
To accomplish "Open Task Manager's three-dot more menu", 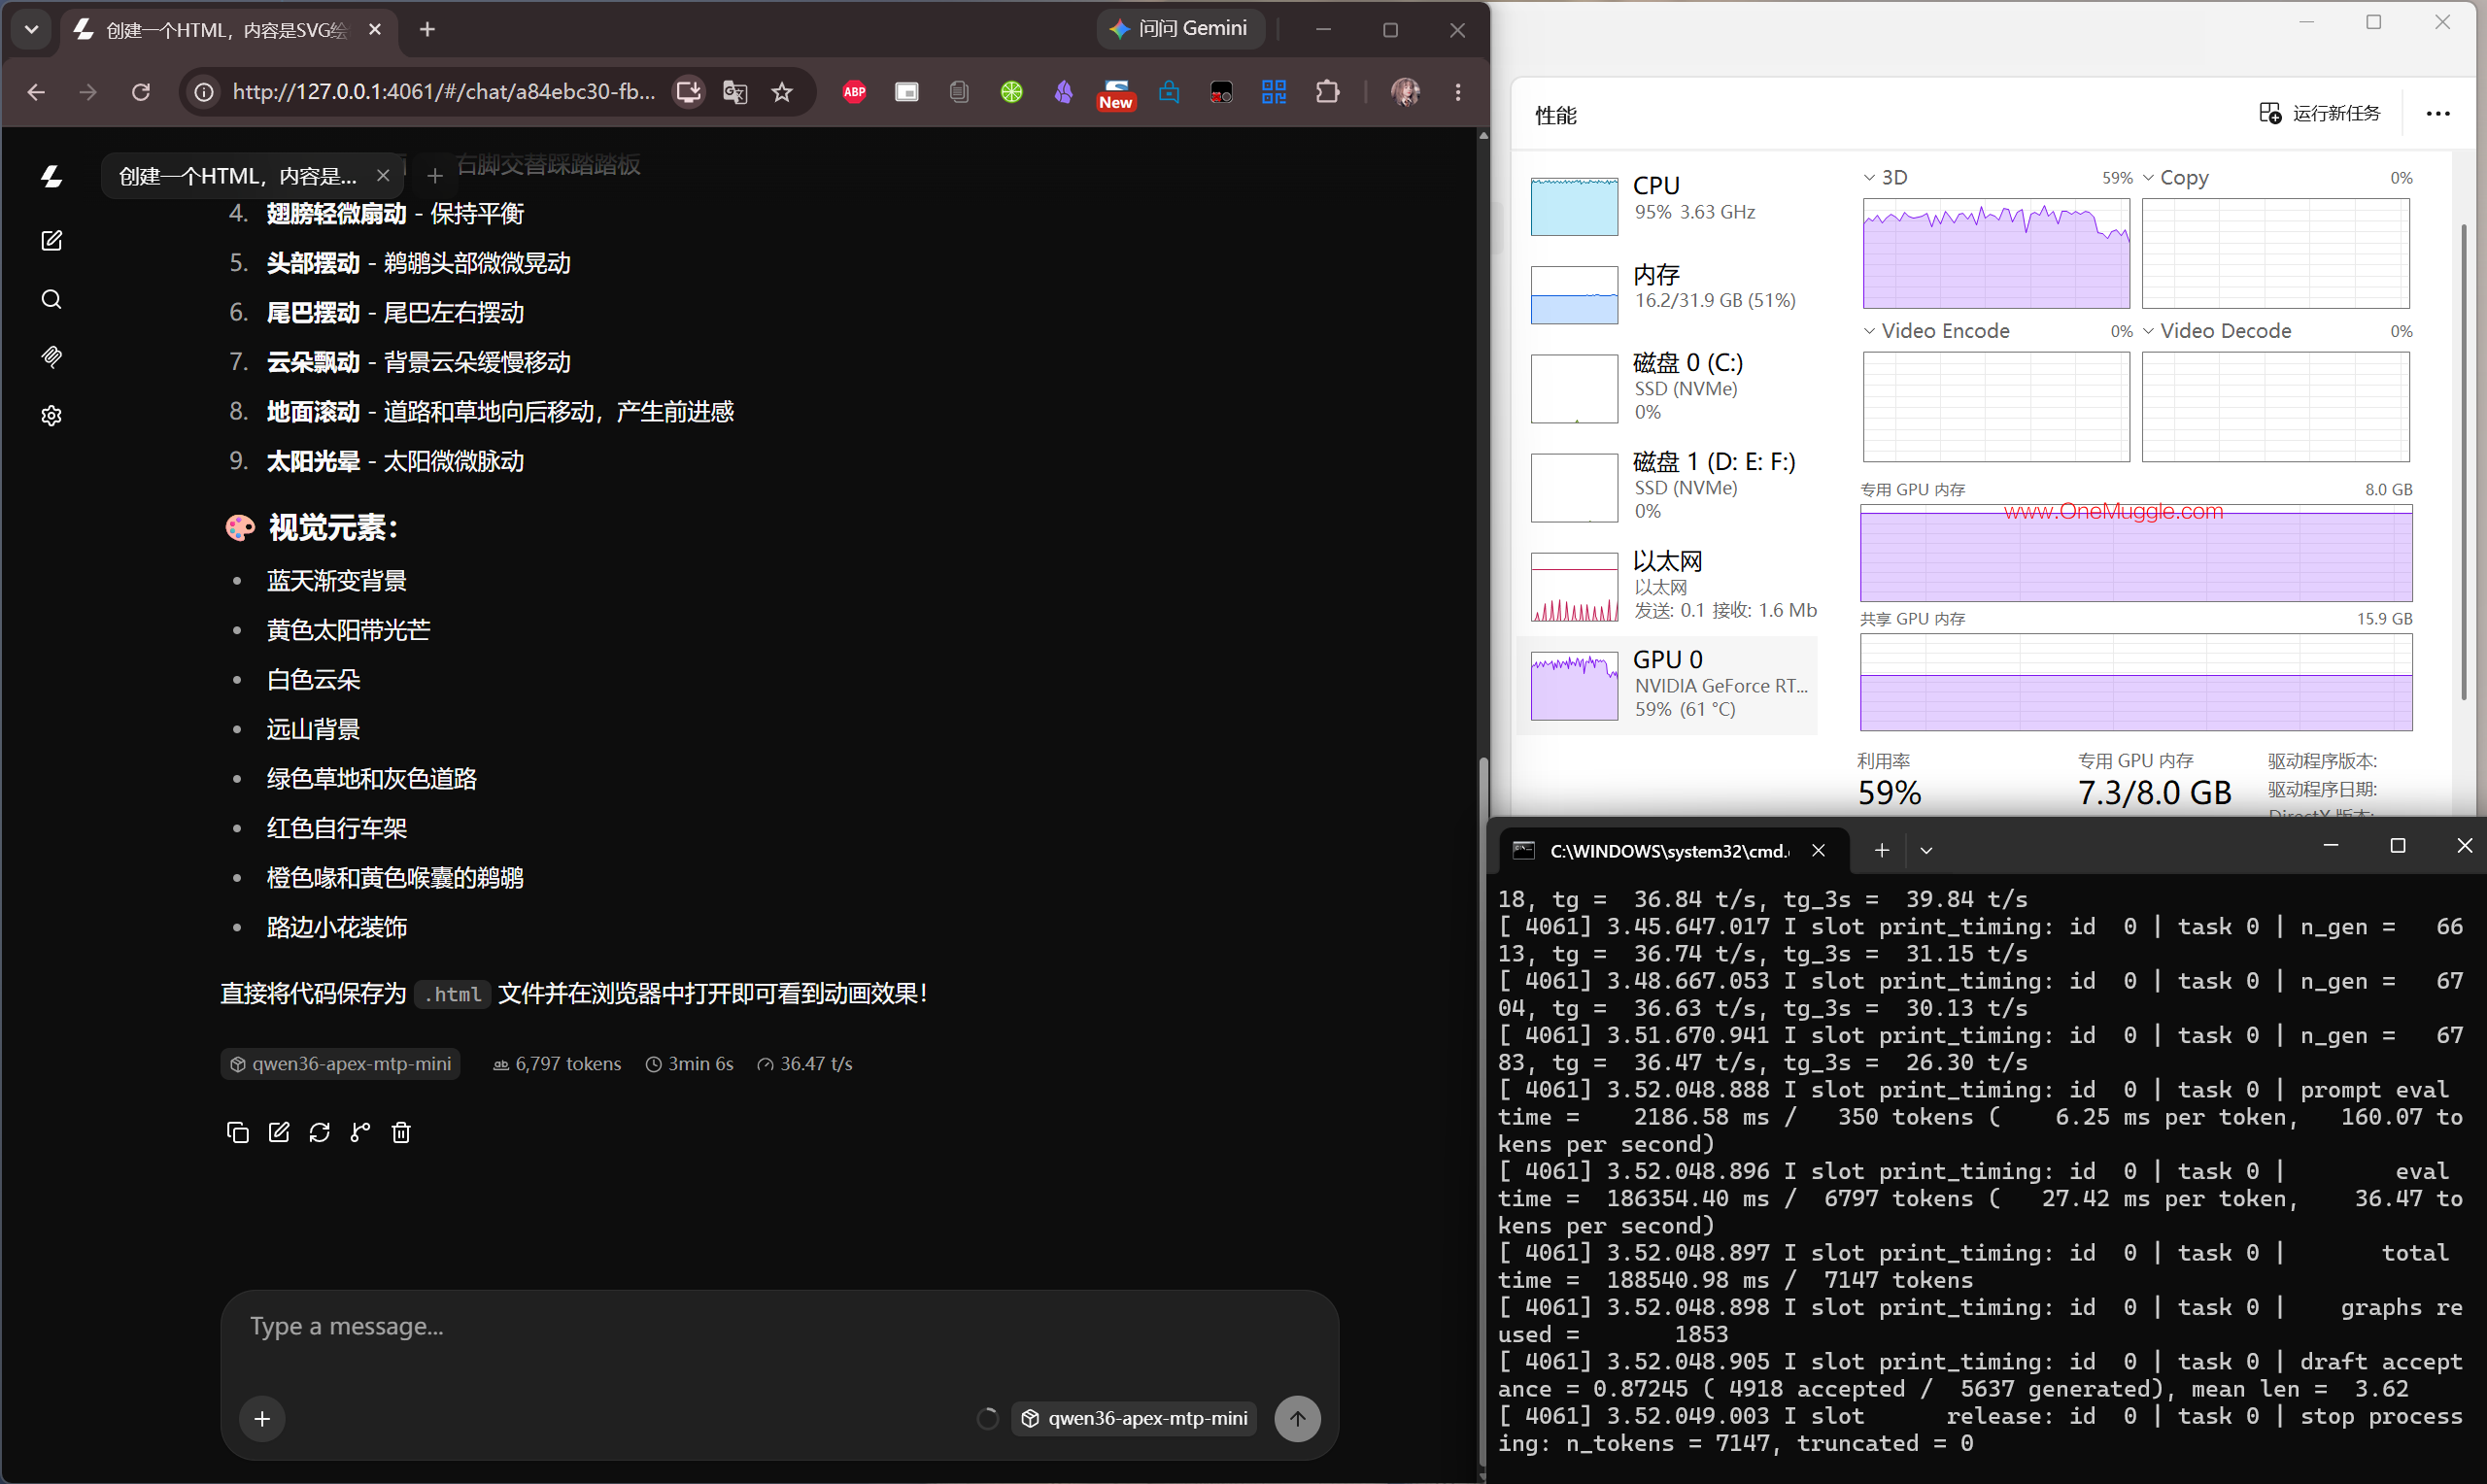I will (2438, 114).
